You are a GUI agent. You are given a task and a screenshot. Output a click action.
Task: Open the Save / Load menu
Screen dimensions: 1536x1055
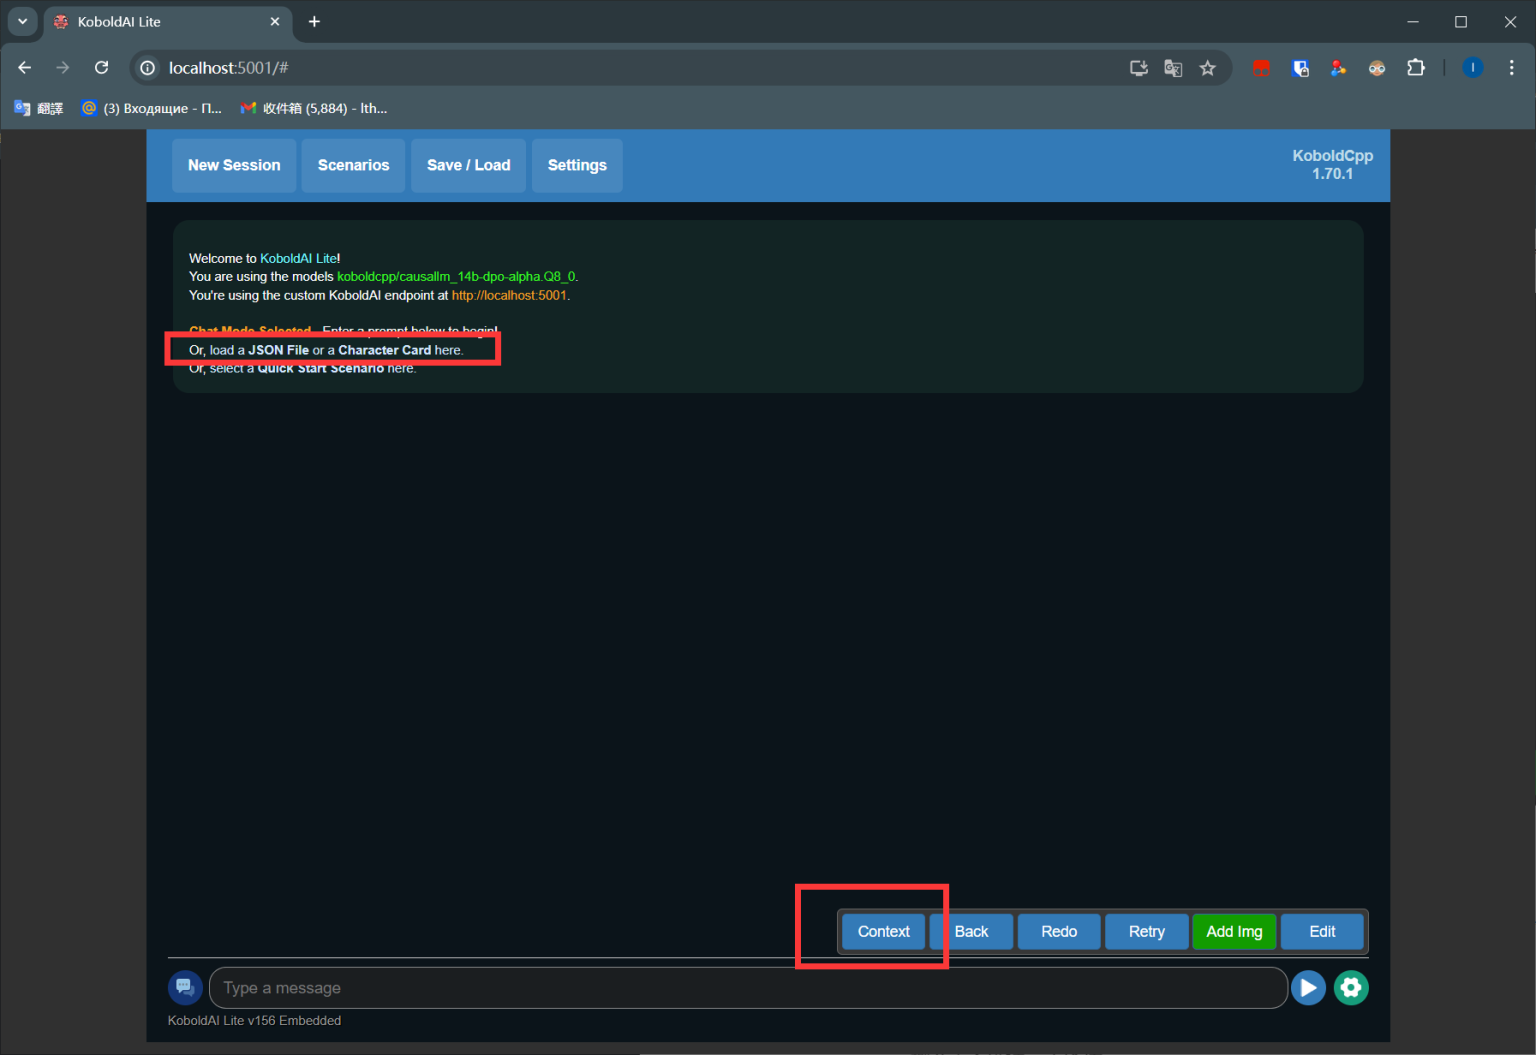[468, 165]
